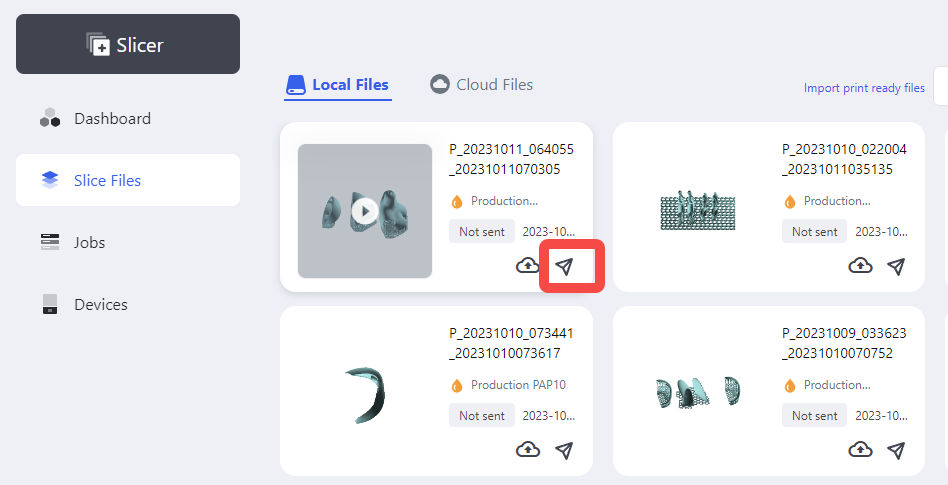This screenshot has width=948, height=485.
Task: Open the curved model thumbnail P_20231010_073441
Action: pos(365,394)
